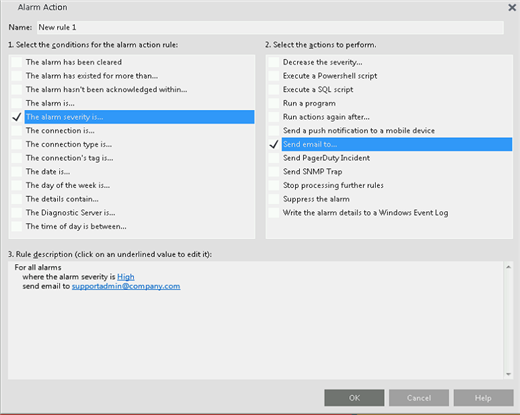Tick 'Send SNMP Trap' action checkbox

(x=274, y=172)
